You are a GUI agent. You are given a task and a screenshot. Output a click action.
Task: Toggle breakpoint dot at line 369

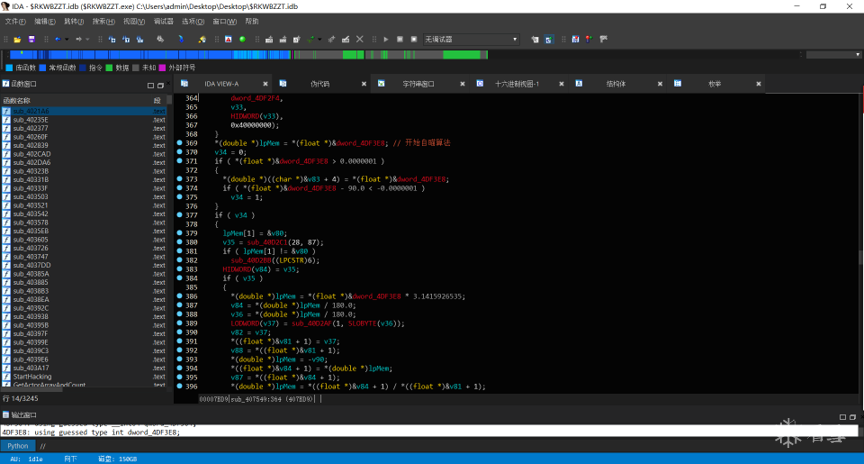(x=180, y=143)
